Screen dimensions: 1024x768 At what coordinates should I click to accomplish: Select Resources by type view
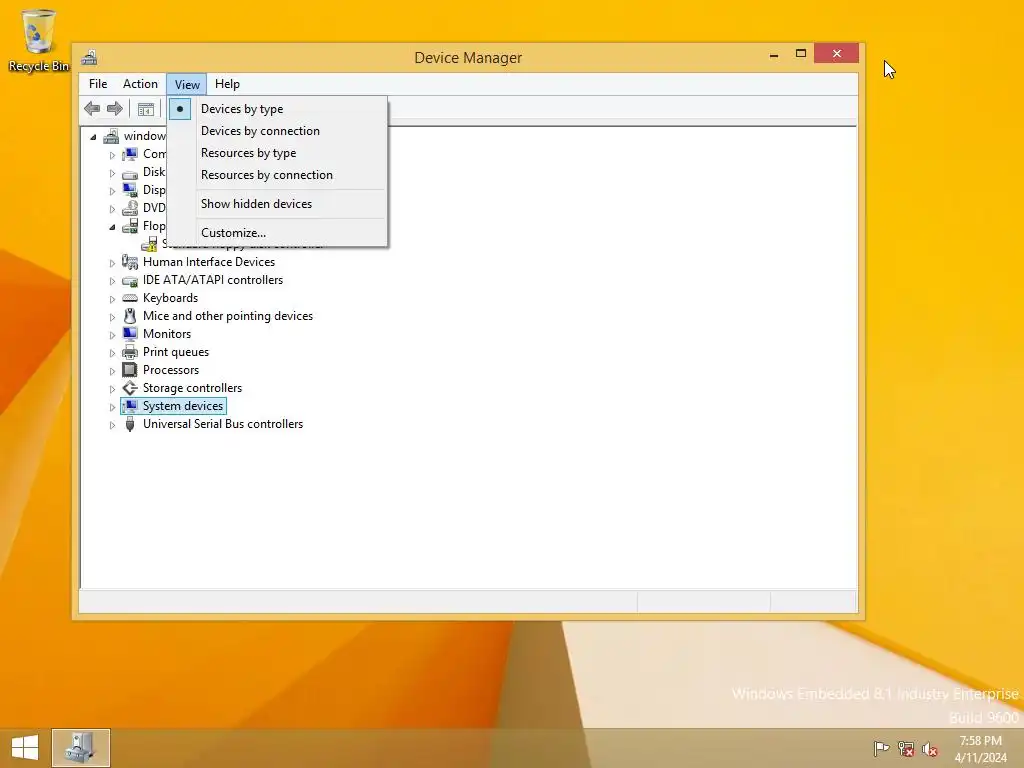[x=277, y=153]
